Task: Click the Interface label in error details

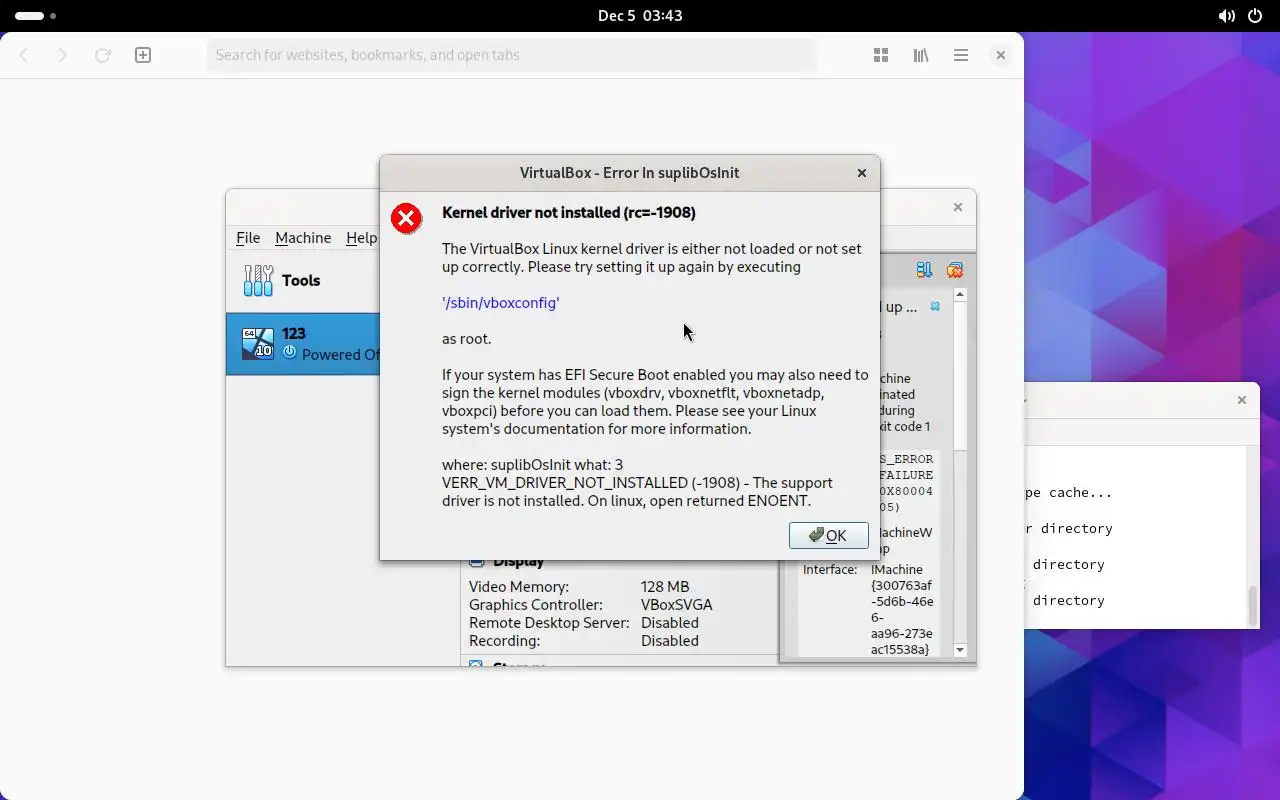Action: 830,569
